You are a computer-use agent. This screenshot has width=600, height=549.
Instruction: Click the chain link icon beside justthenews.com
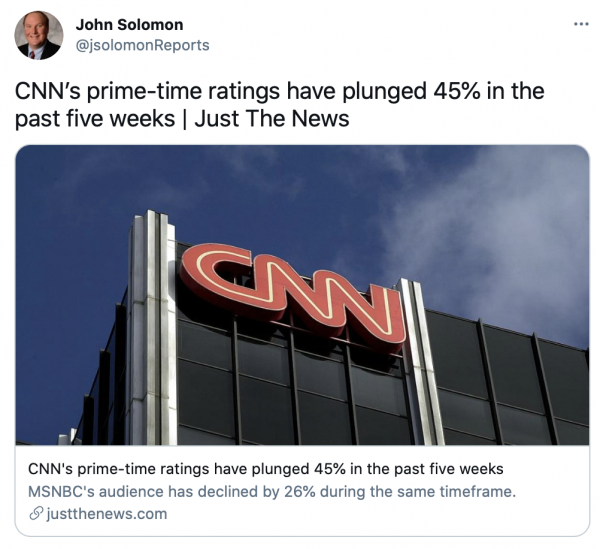tap(35, 514)
